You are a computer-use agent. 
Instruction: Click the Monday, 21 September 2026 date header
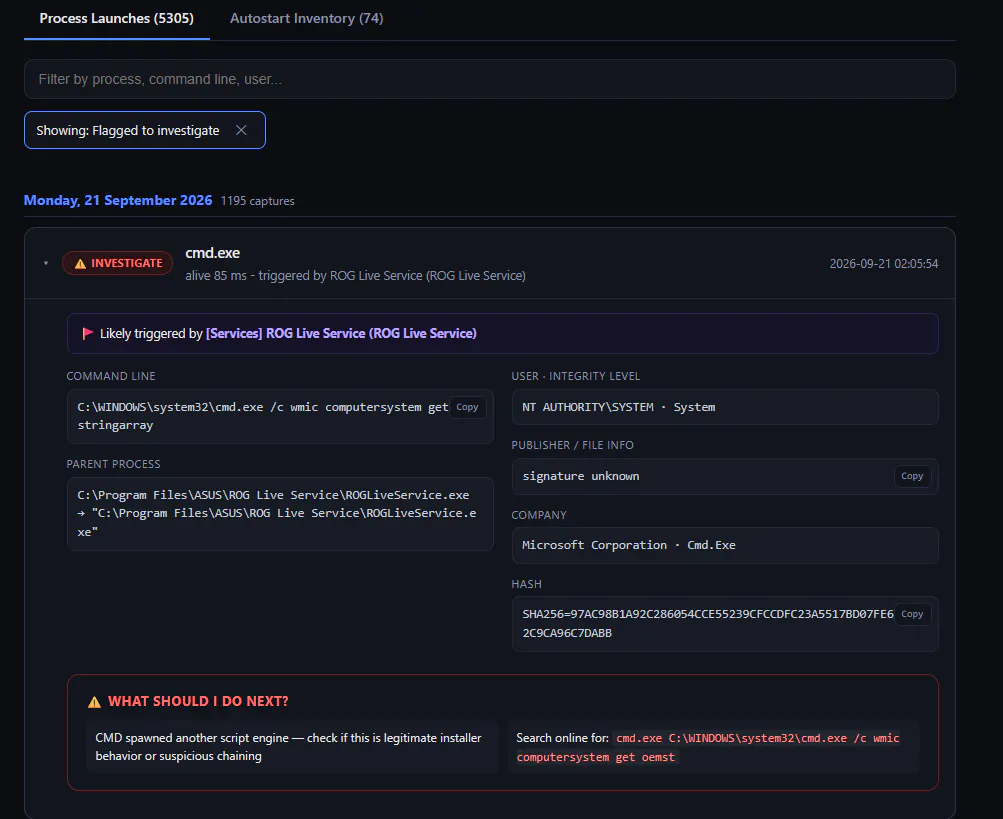118,200
